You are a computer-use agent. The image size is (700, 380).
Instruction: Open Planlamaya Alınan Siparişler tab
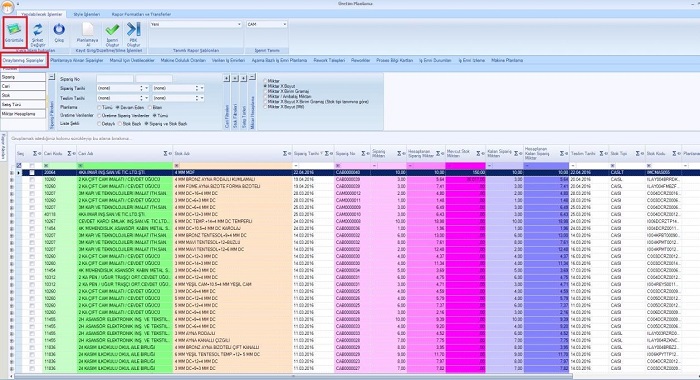[77, 60]
